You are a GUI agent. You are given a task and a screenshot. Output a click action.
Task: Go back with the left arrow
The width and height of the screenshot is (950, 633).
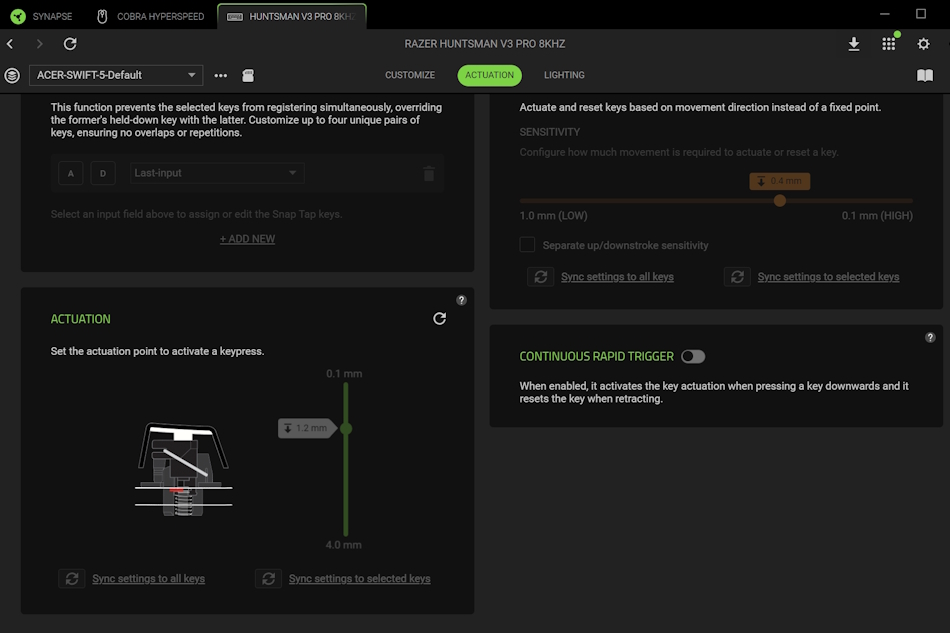10,44
